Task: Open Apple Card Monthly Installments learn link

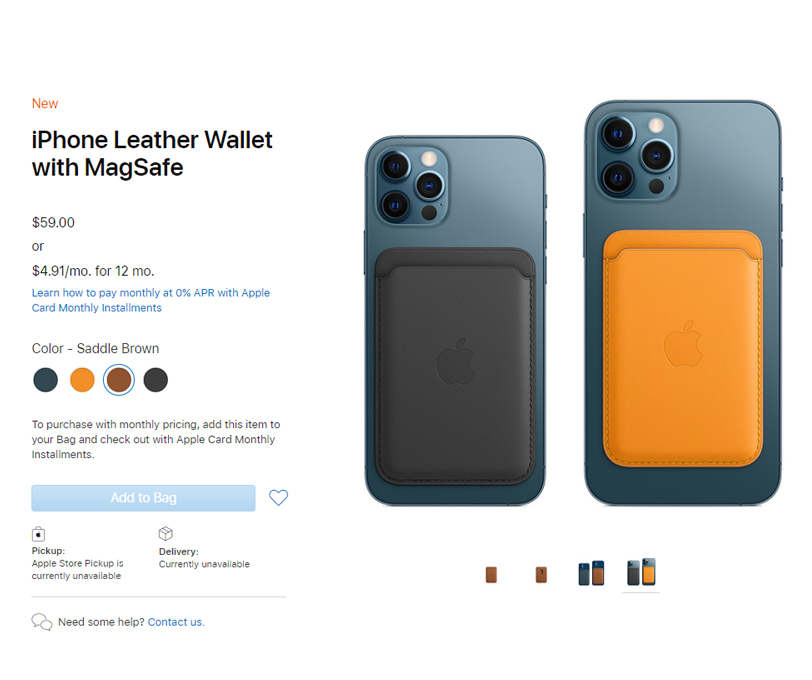Action: (x=151, y=300)
